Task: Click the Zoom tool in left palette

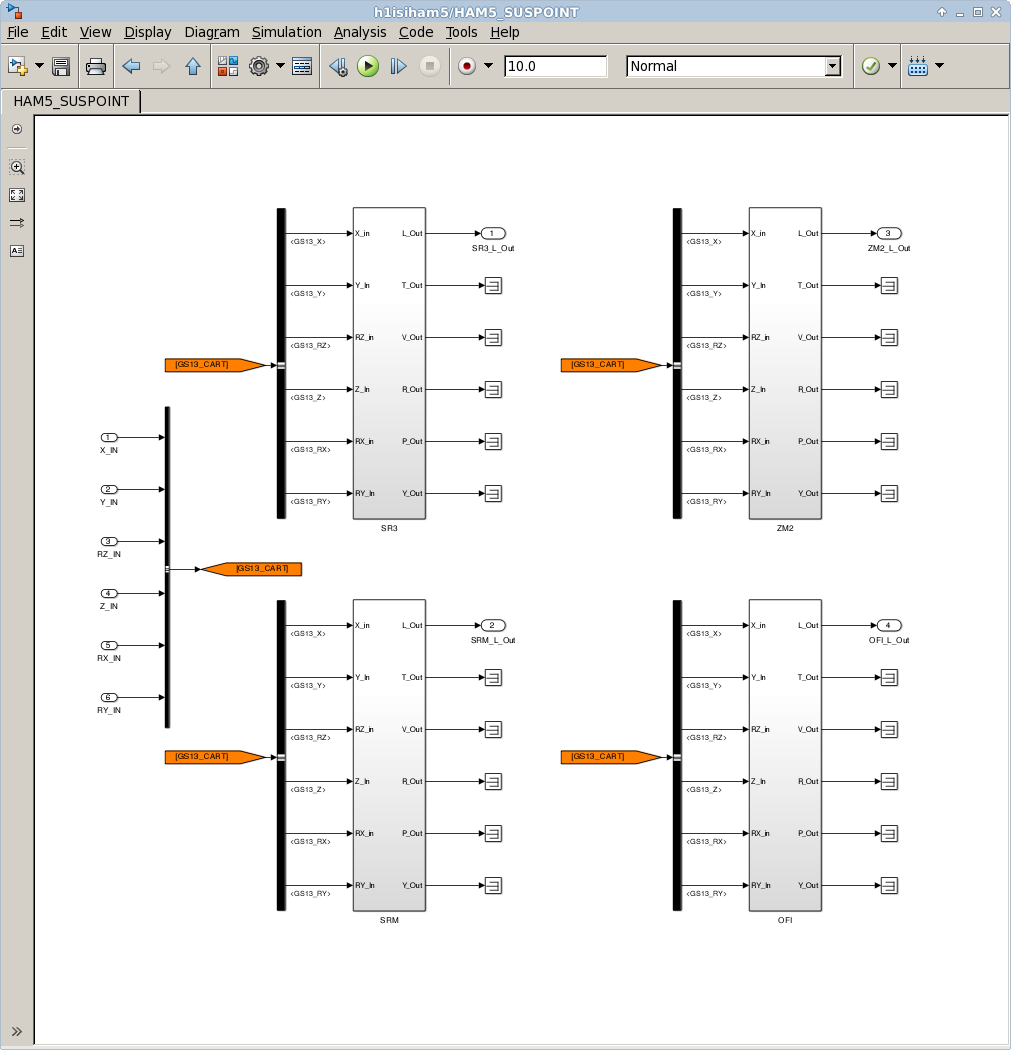Action: pos(17,167)
